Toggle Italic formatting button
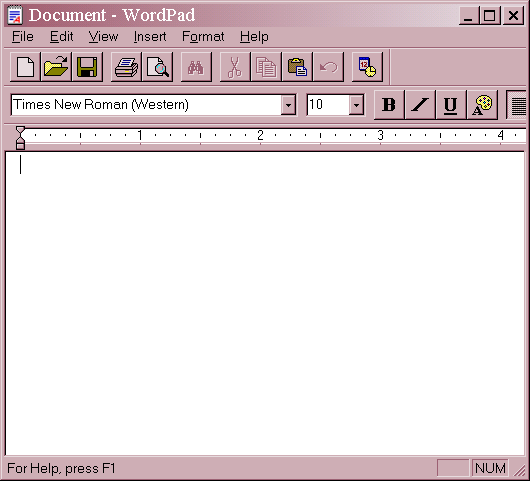 coord(420,105)
